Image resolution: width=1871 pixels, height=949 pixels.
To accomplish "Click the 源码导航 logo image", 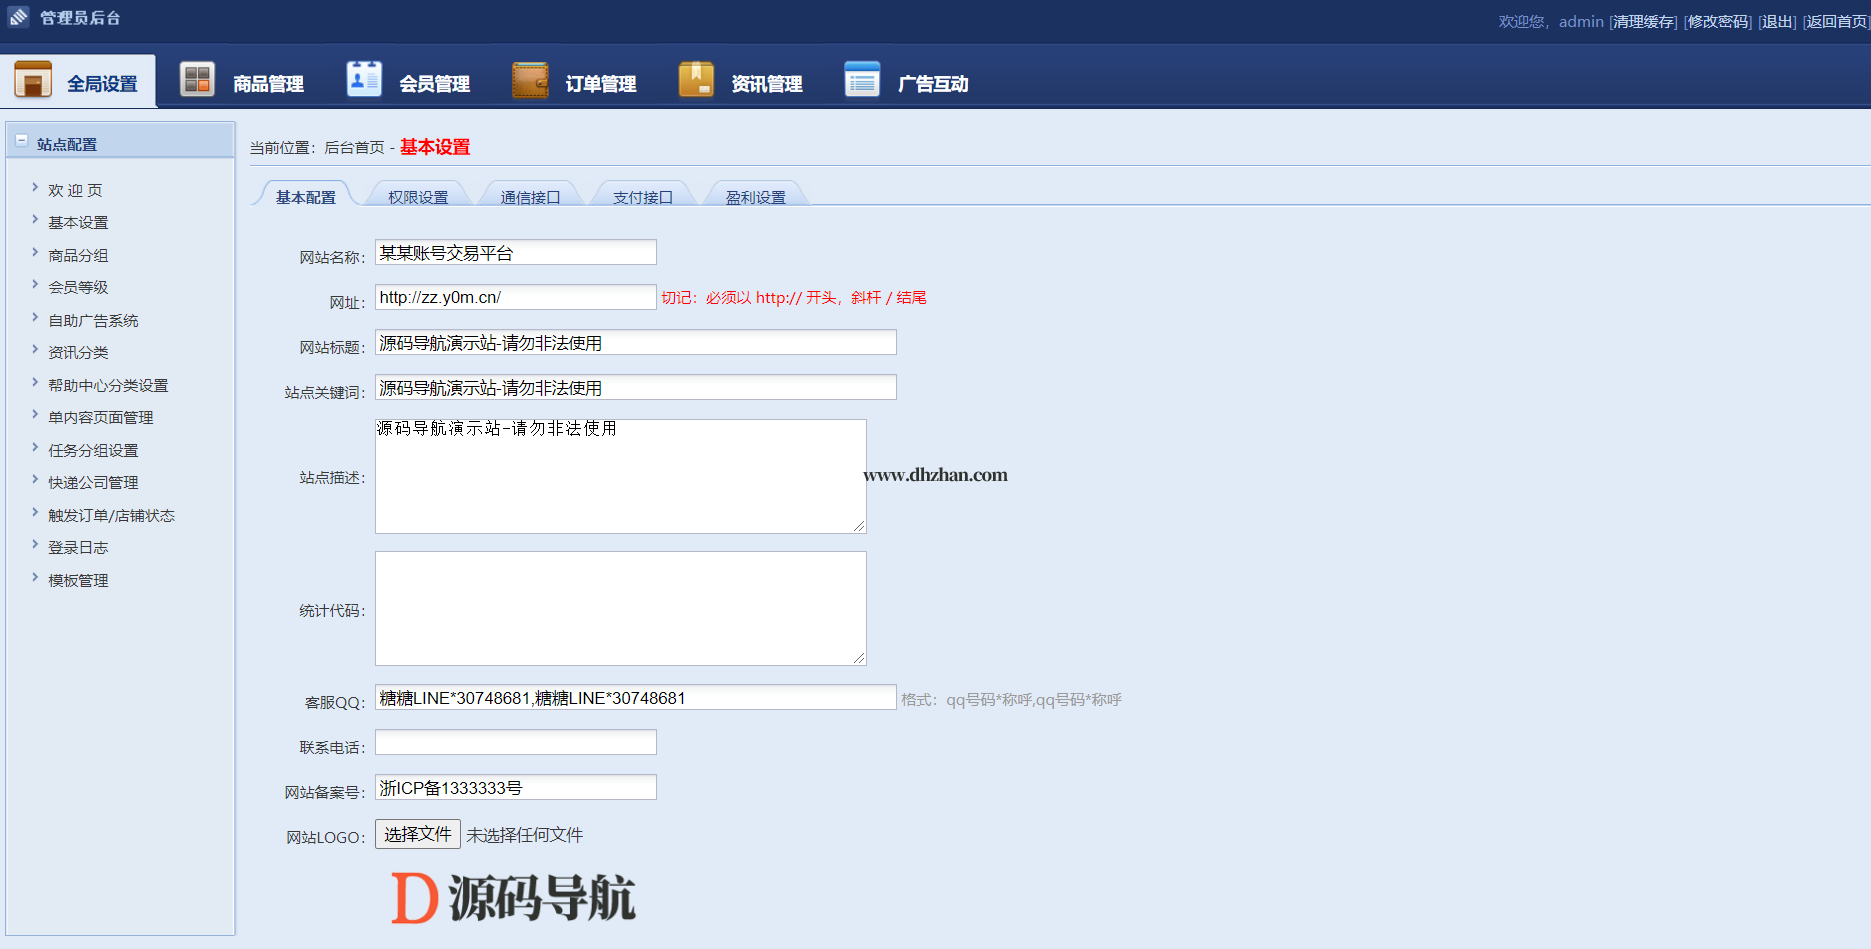I will coord(513,897).
